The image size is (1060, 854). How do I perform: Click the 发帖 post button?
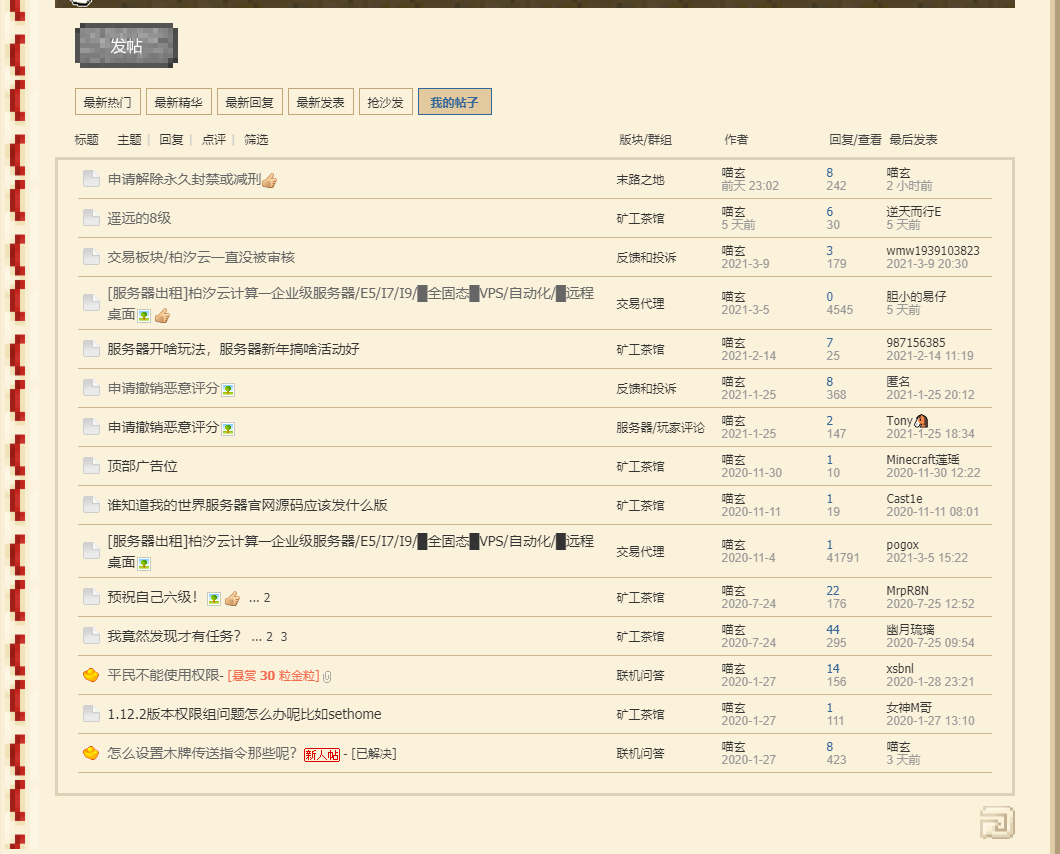(x=126, y=46)
